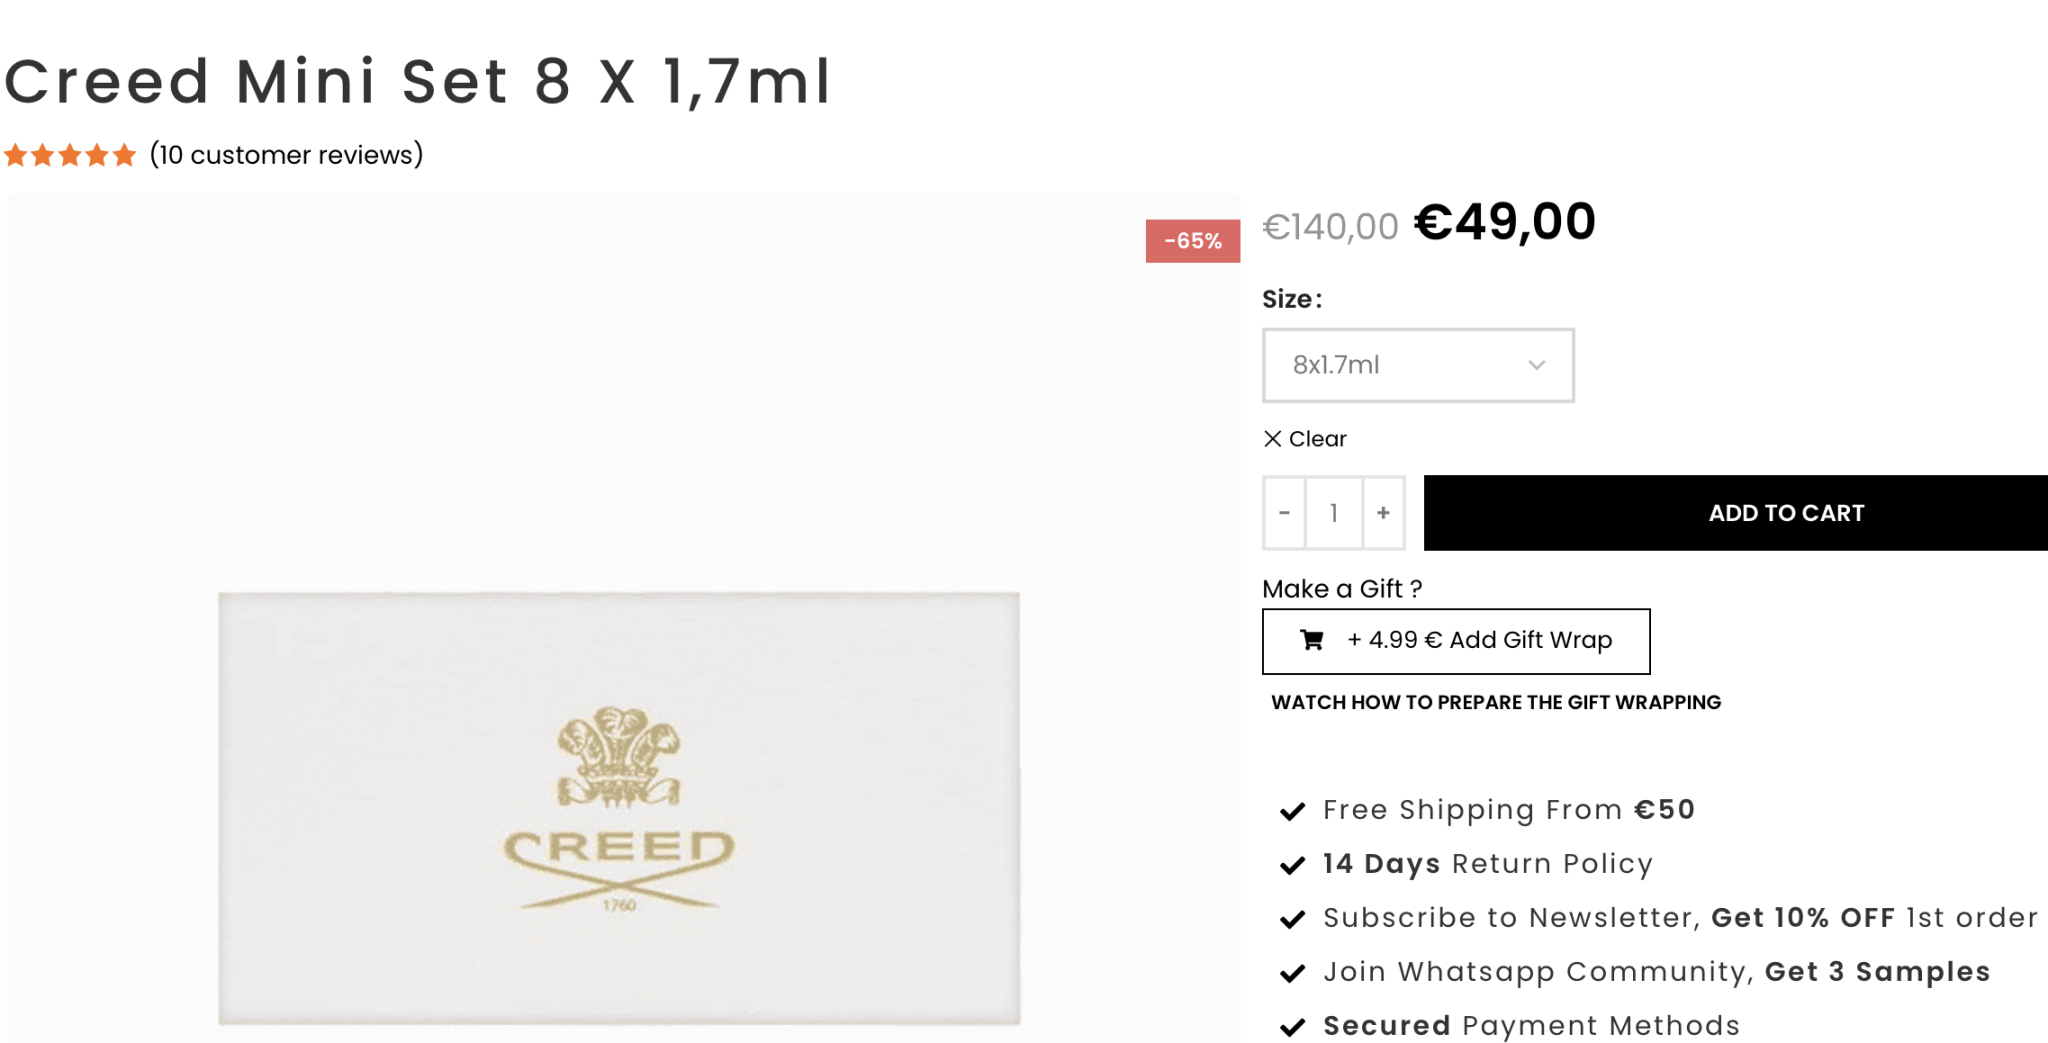
Task: Click the 14 Days Return Policy checkmark
Action: [1293, 865]
